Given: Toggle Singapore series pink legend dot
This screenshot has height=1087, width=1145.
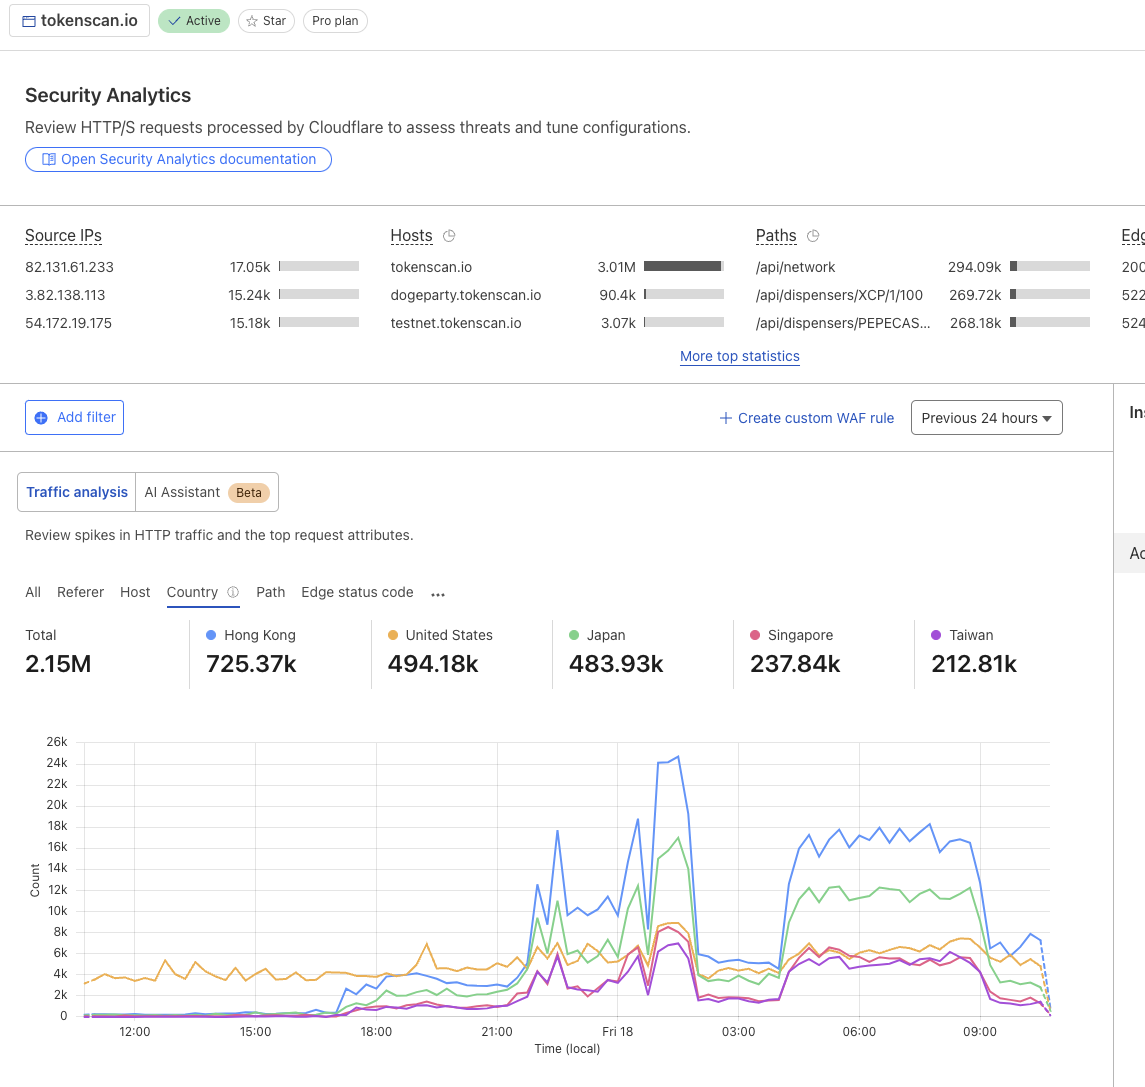Looking at the screenshot, I should [x=755, y=635].
